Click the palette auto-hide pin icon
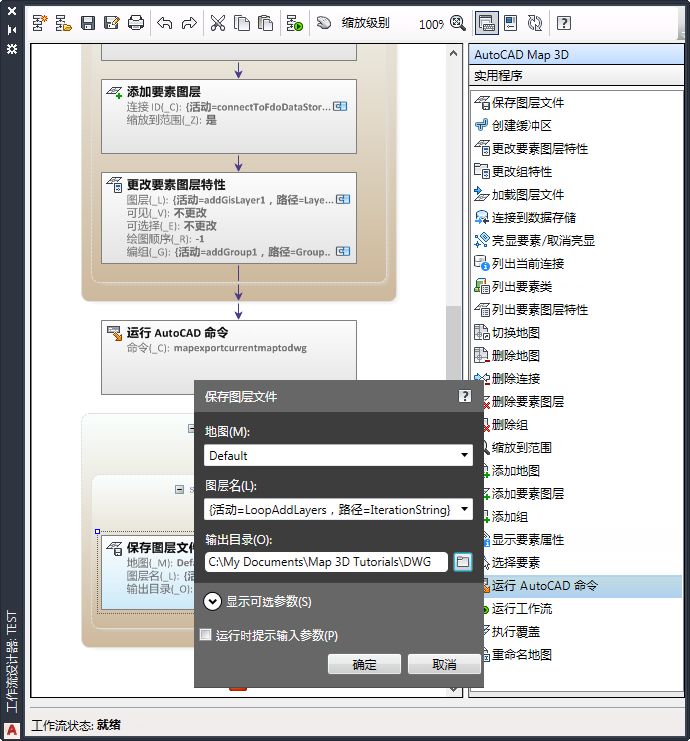The width and height of the screenshot is (690, 741). tap(12, 30)
